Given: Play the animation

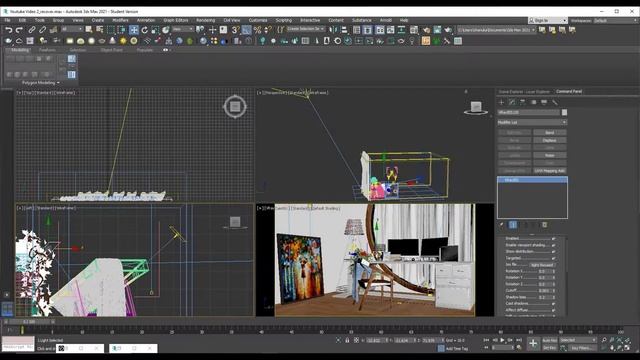Looking at the screenshot, I should 502,340.
